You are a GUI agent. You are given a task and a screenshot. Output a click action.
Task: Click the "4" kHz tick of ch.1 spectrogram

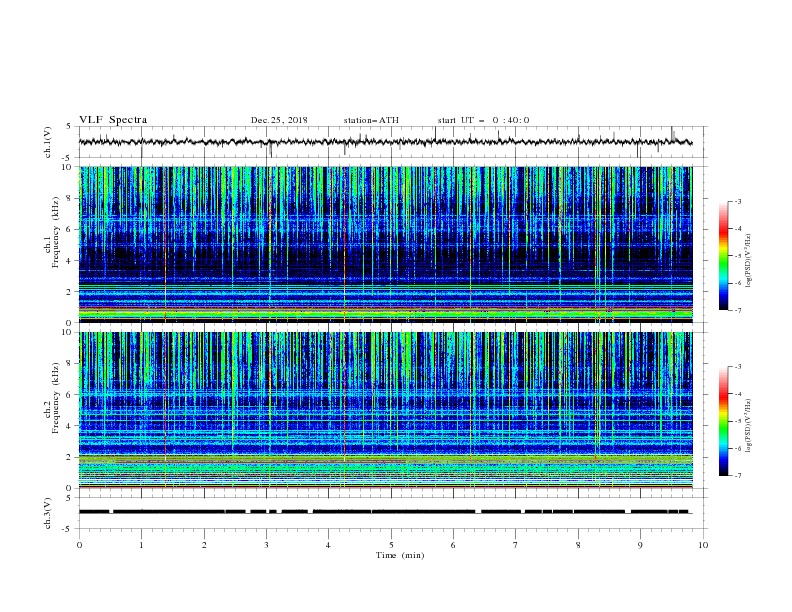point(69,261)
